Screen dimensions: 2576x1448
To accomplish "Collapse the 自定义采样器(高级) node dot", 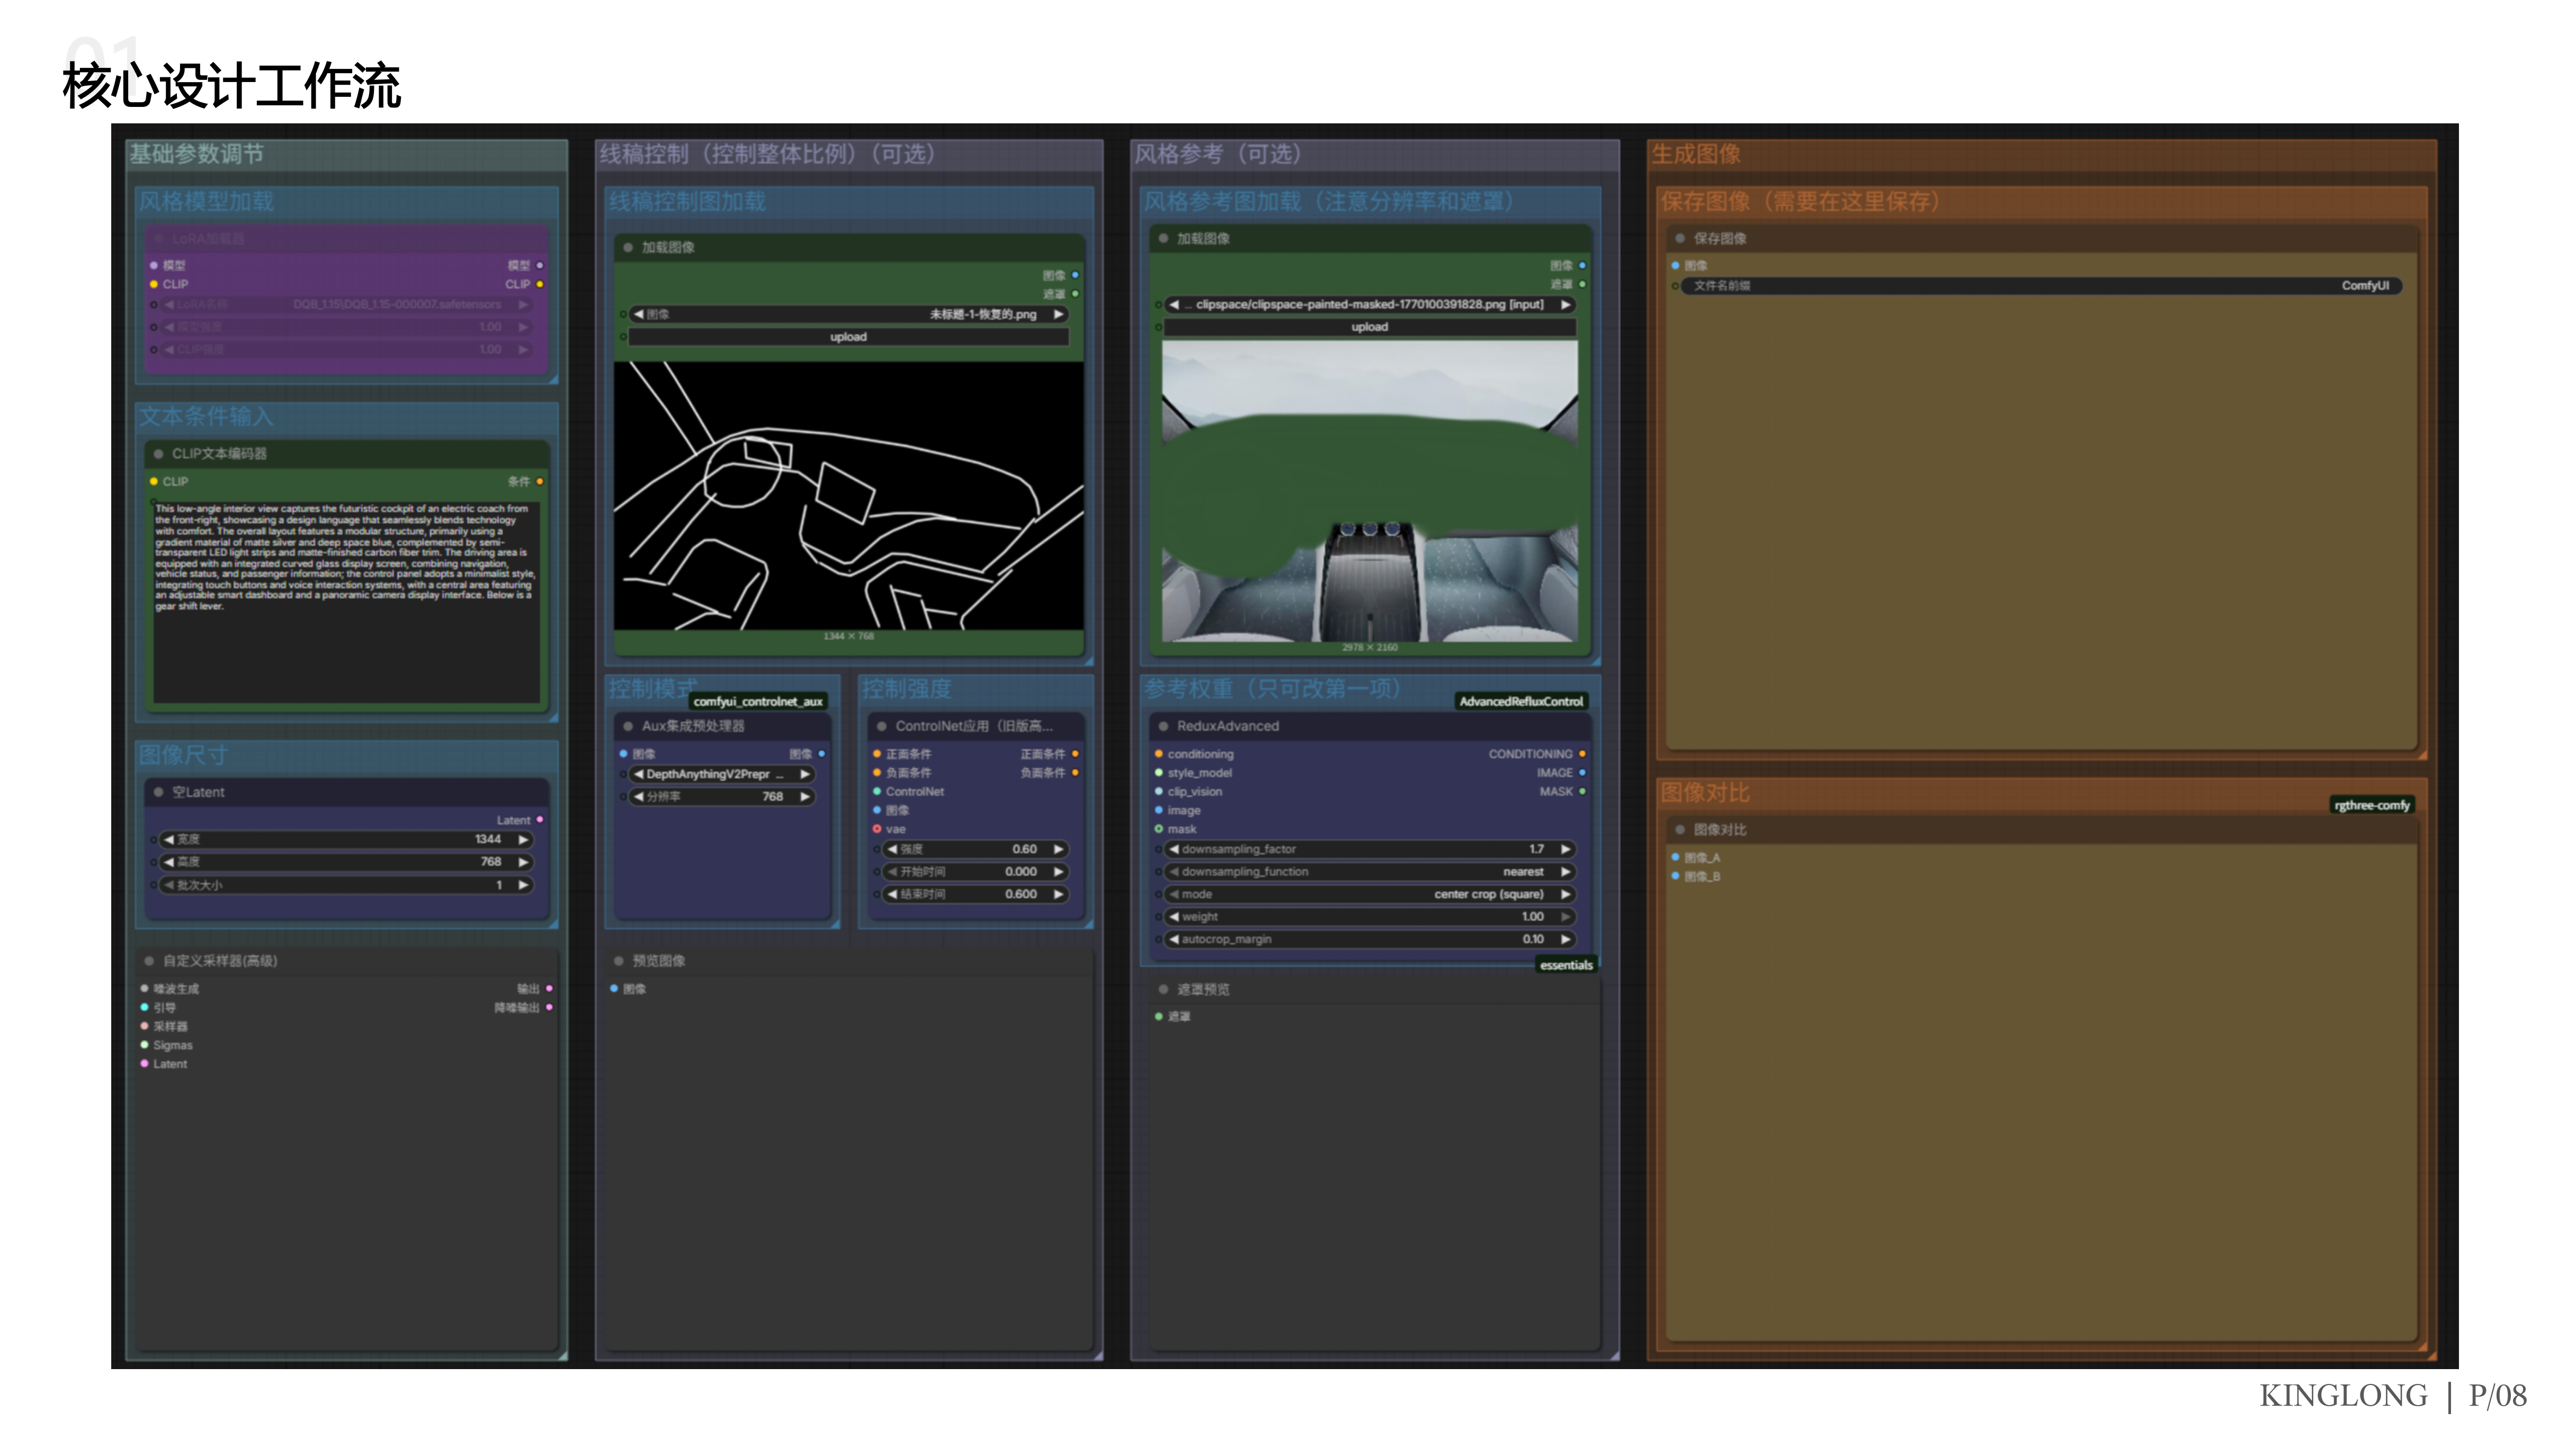I will click(149, 961).
